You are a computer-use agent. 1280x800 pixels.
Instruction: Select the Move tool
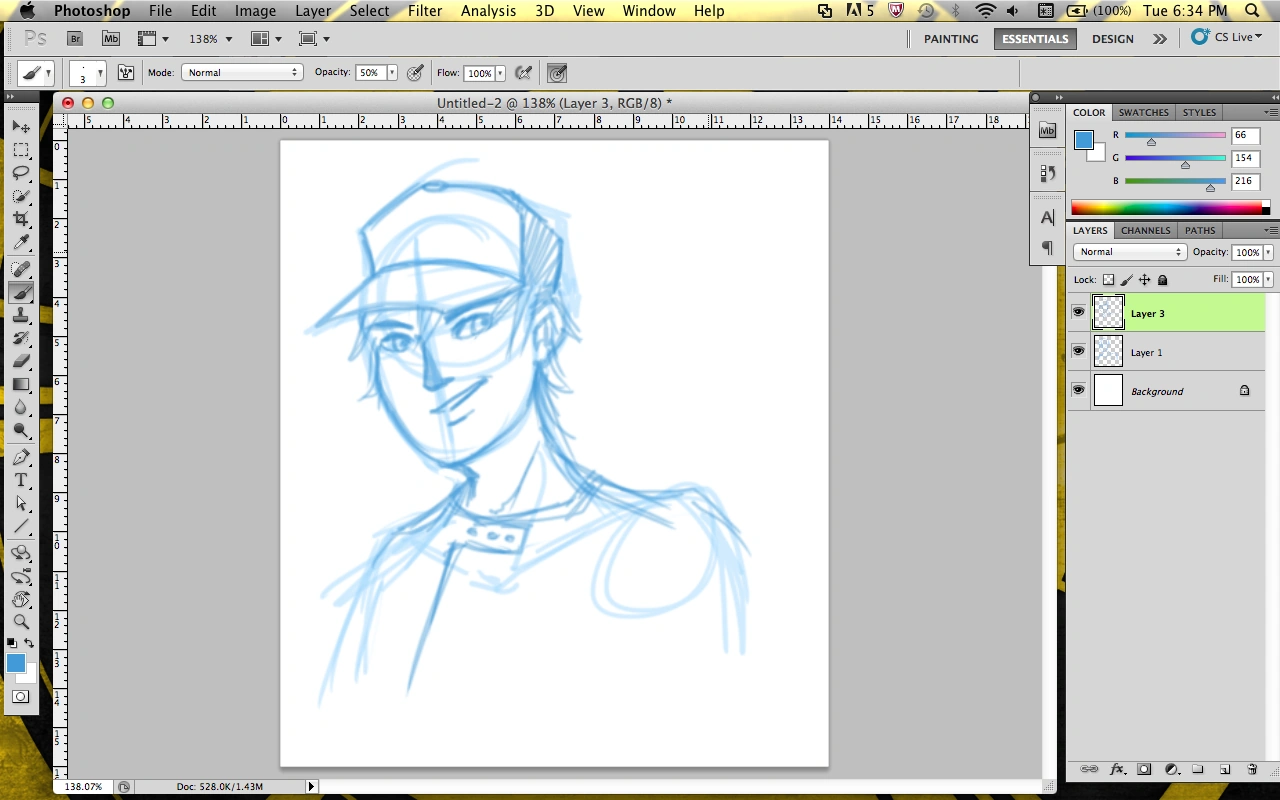click(x=21, y=127)
